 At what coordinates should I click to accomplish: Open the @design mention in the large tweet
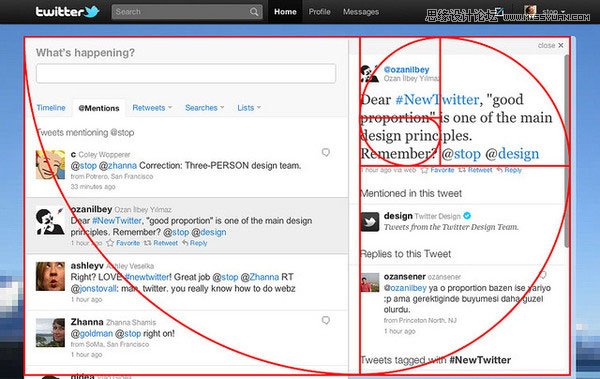(x=512, y=154)
